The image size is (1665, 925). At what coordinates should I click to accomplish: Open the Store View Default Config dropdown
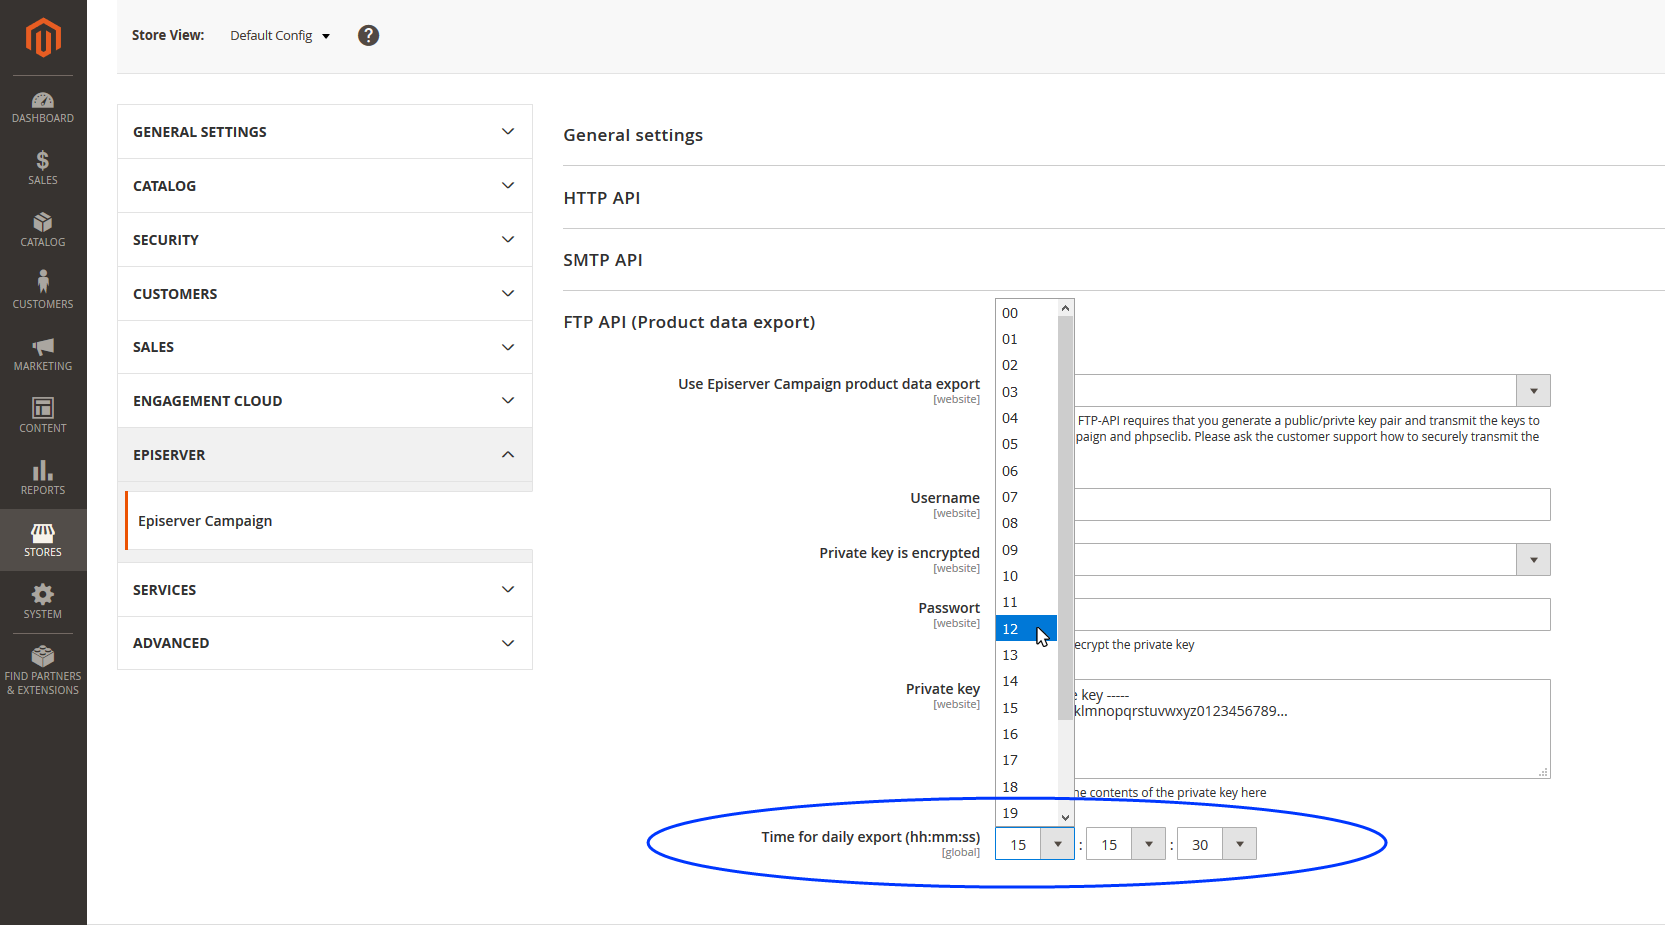coord(280,36)
